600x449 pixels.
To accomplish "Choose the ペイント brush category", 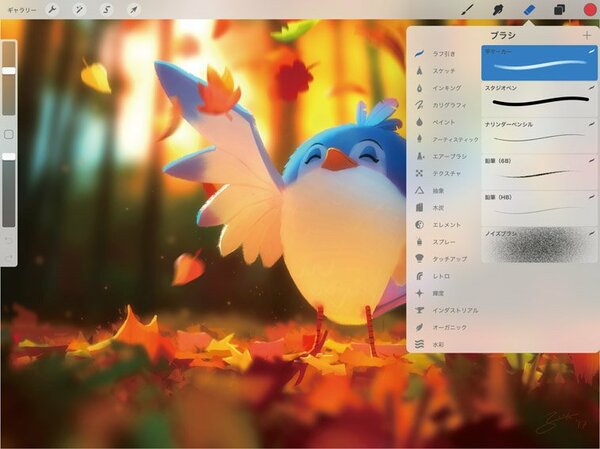I will pos(436,122).
